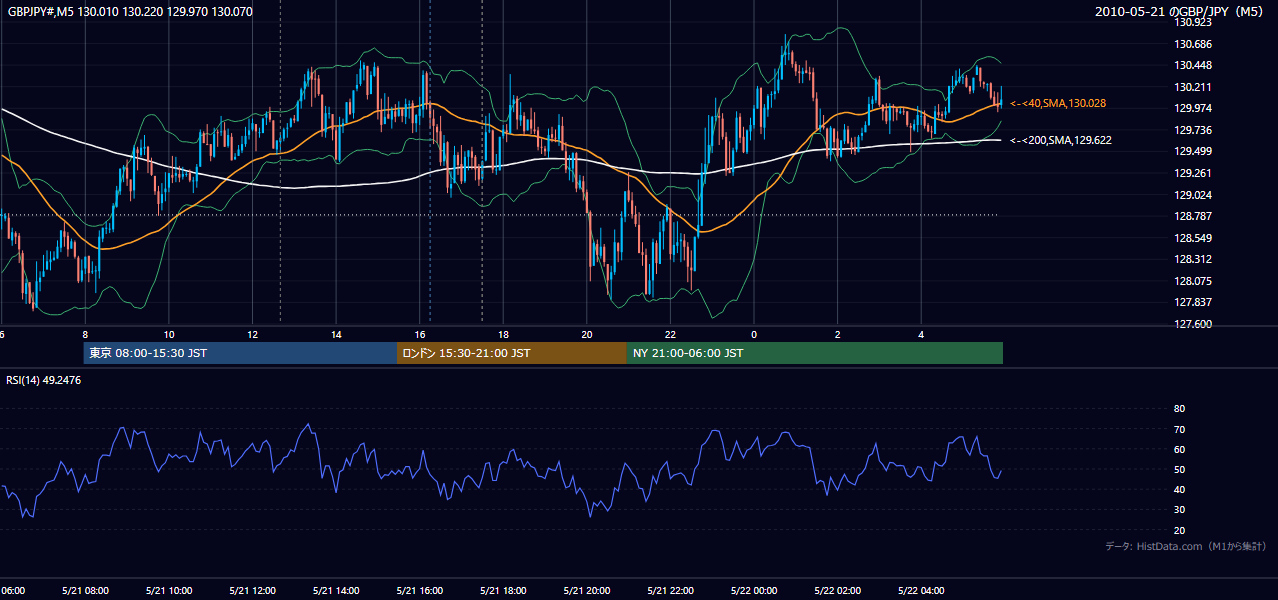
Task: Click the 5/21 16:00 bottom time label
Action: [x=420, y=591]
